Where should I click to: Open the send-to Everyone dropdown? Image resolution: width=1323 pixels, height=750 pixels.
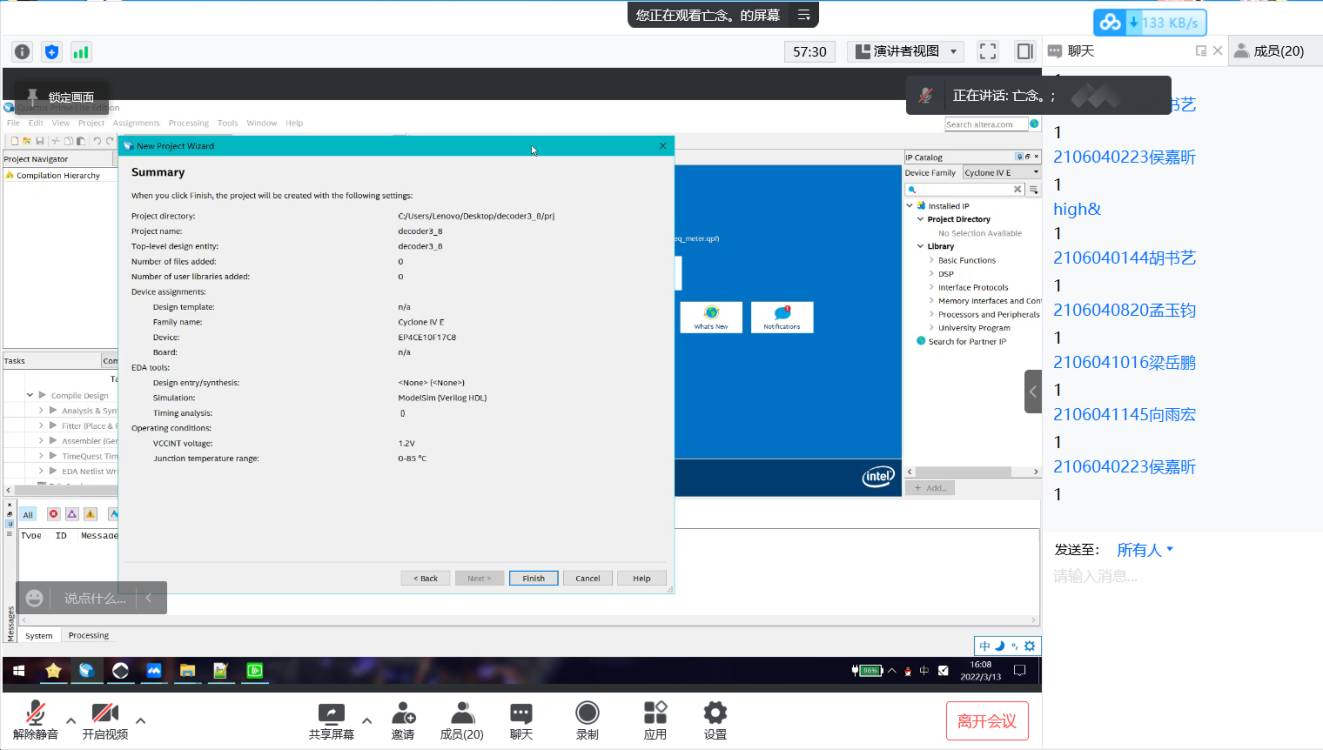coord(1145,549)
